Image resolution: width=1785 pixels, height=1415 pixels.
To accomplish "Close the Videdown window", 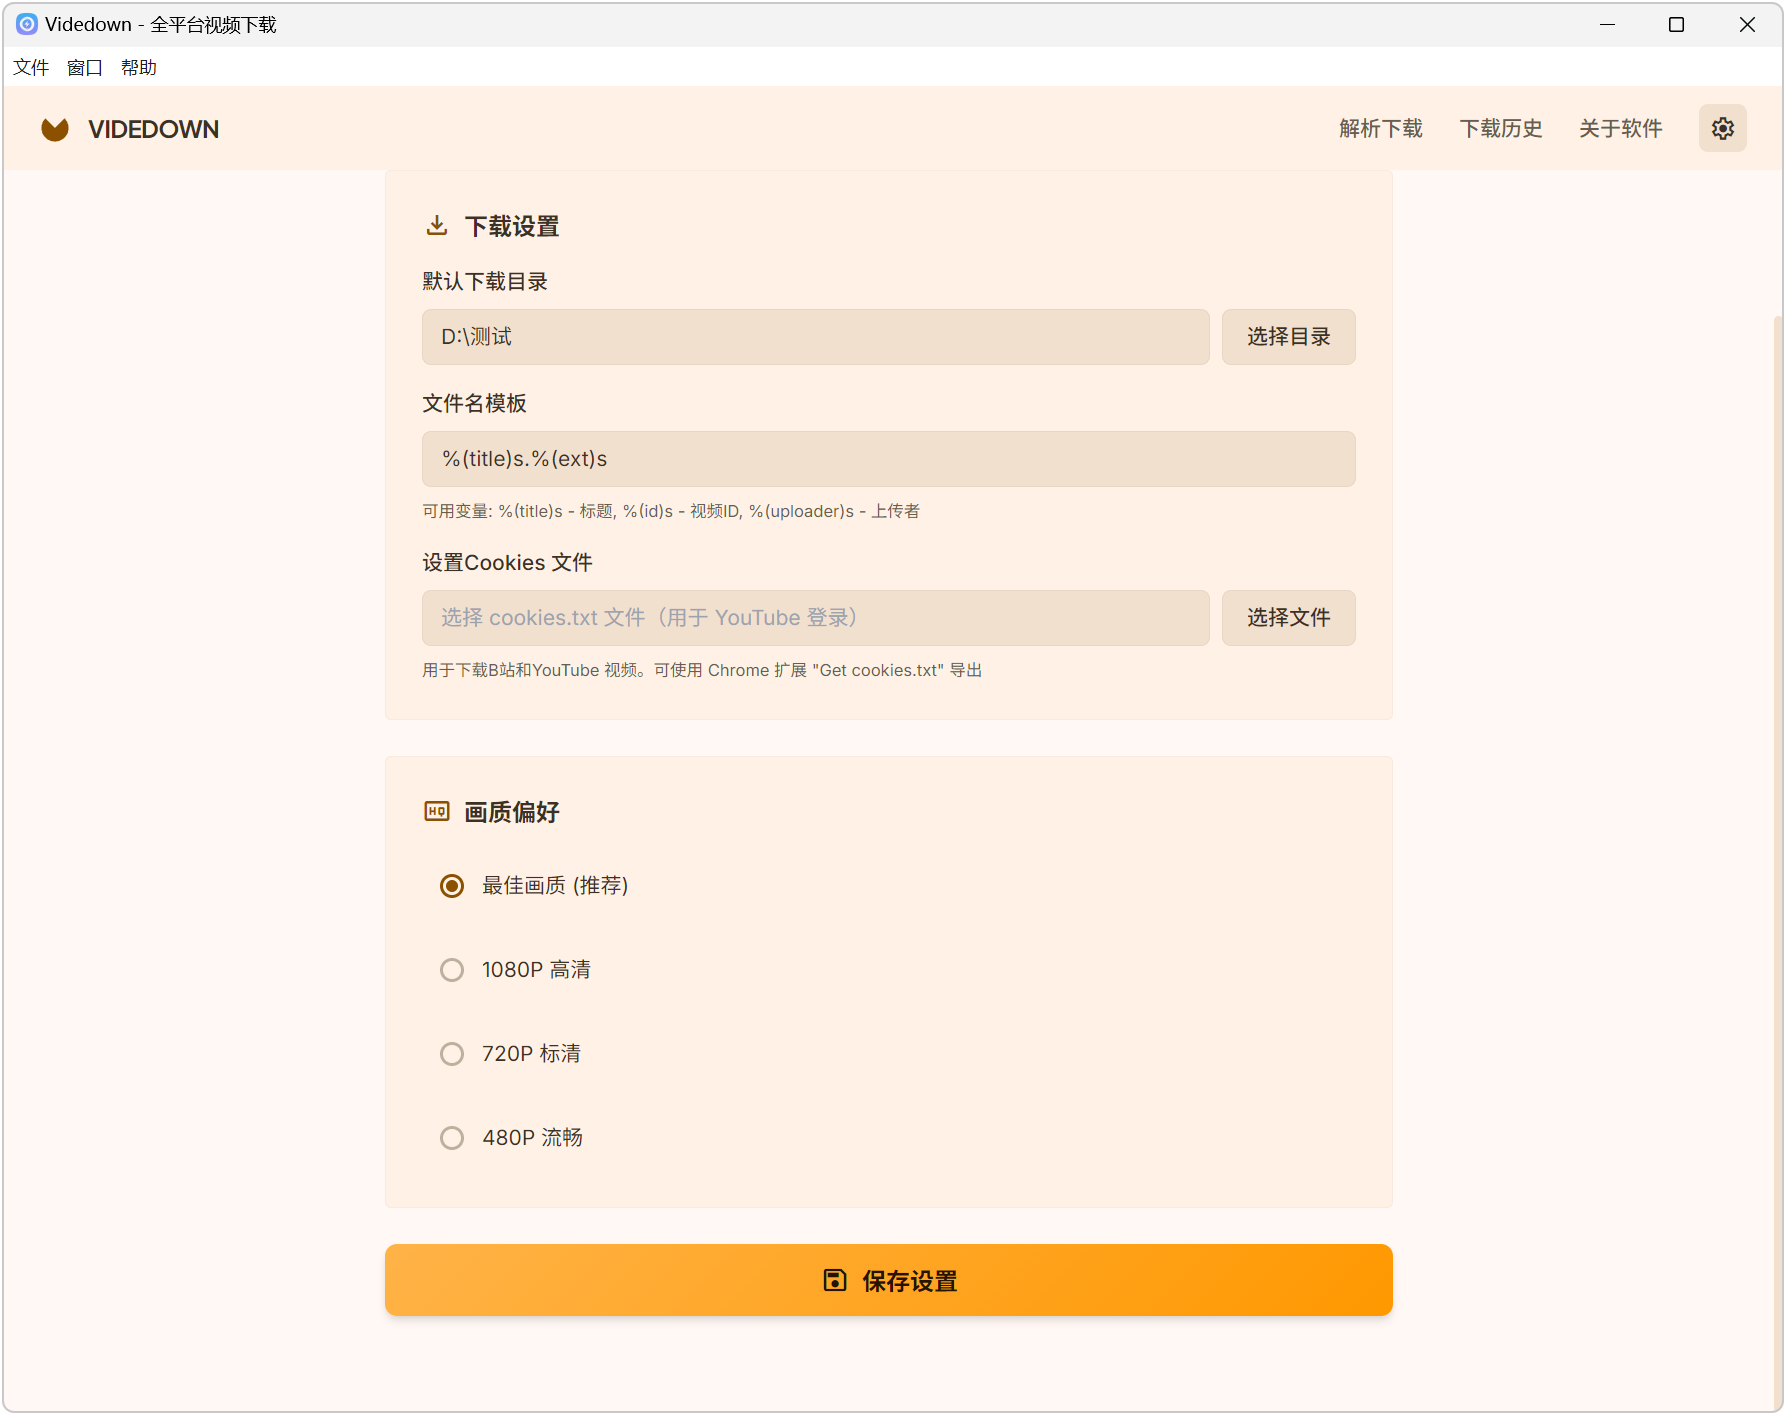I will (1747, 24).
